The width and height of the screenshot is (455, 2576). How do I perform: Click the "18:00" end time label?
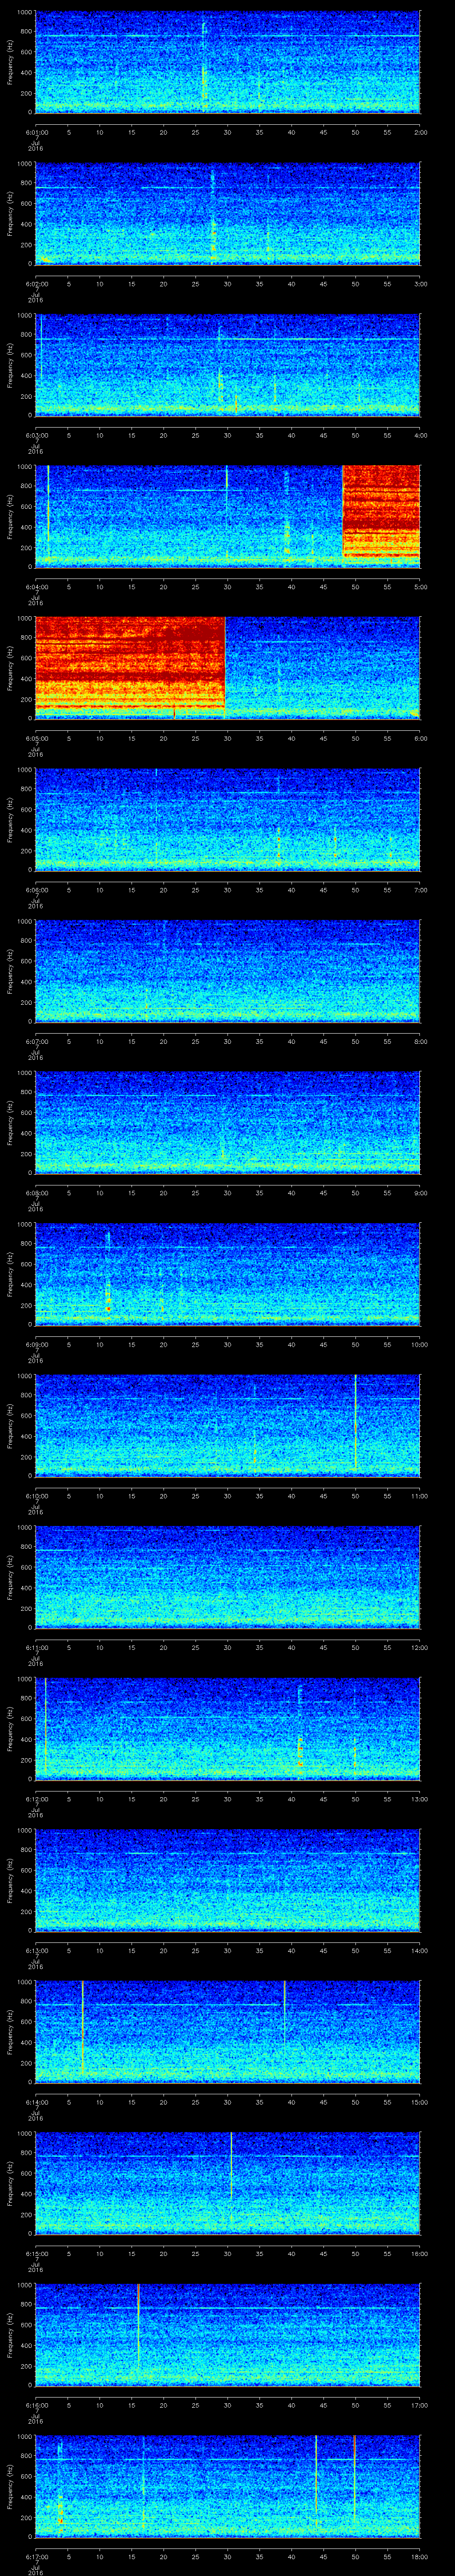(x=419, y=2556)
